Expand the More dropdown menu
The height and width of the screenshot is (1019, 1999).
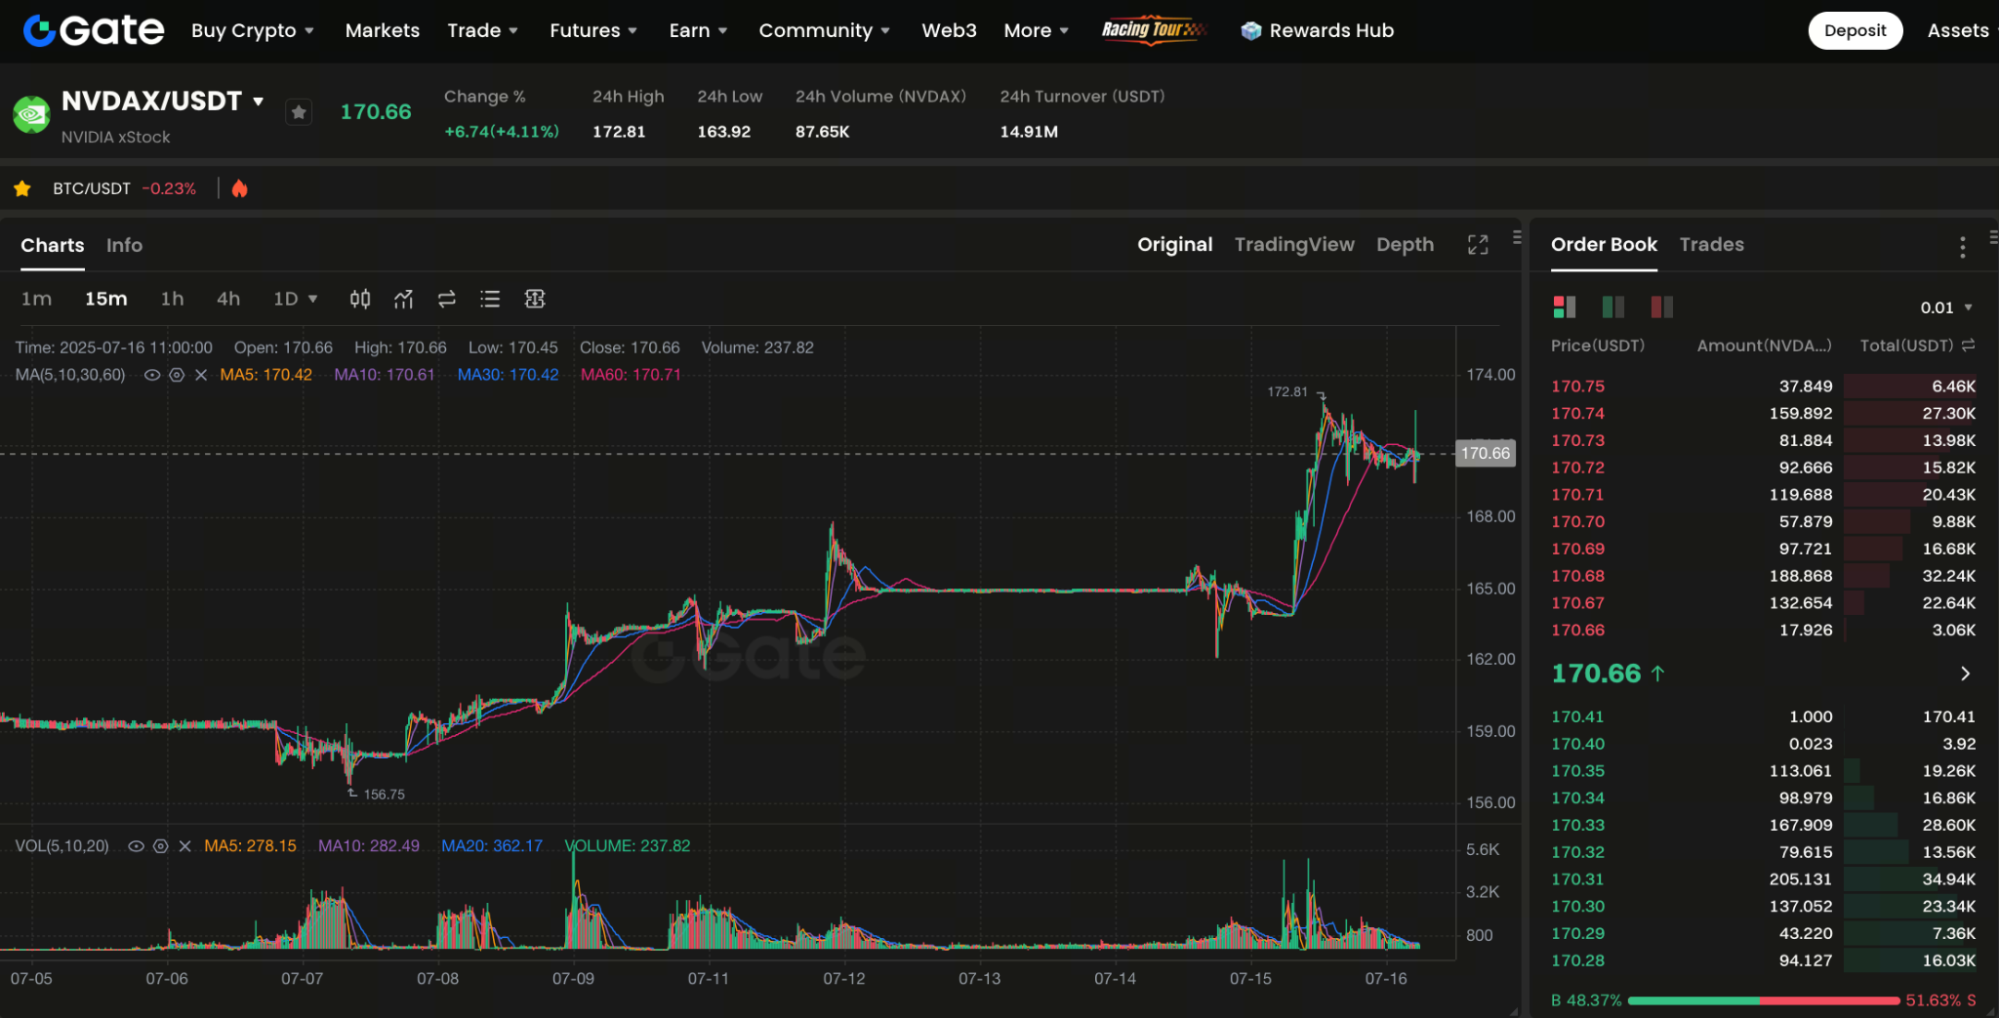coord(1037,31)
